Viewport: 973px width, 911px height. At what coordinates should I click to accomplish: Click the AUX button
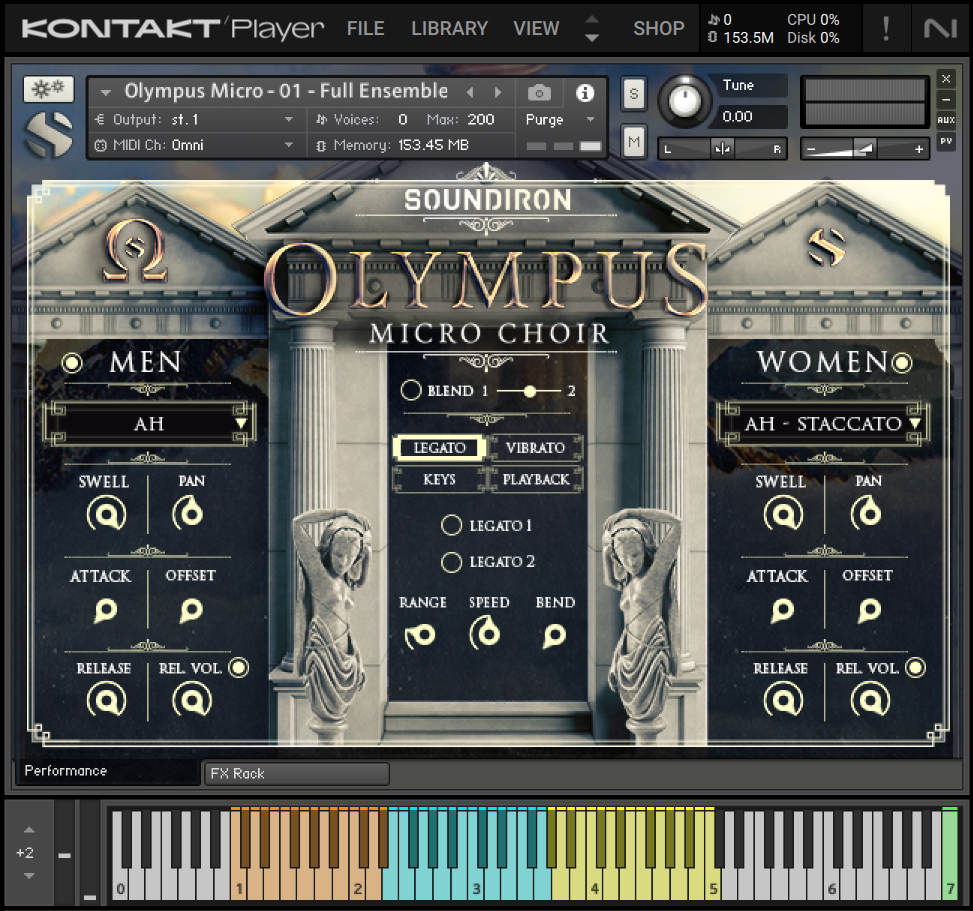(x=946, y=120)
